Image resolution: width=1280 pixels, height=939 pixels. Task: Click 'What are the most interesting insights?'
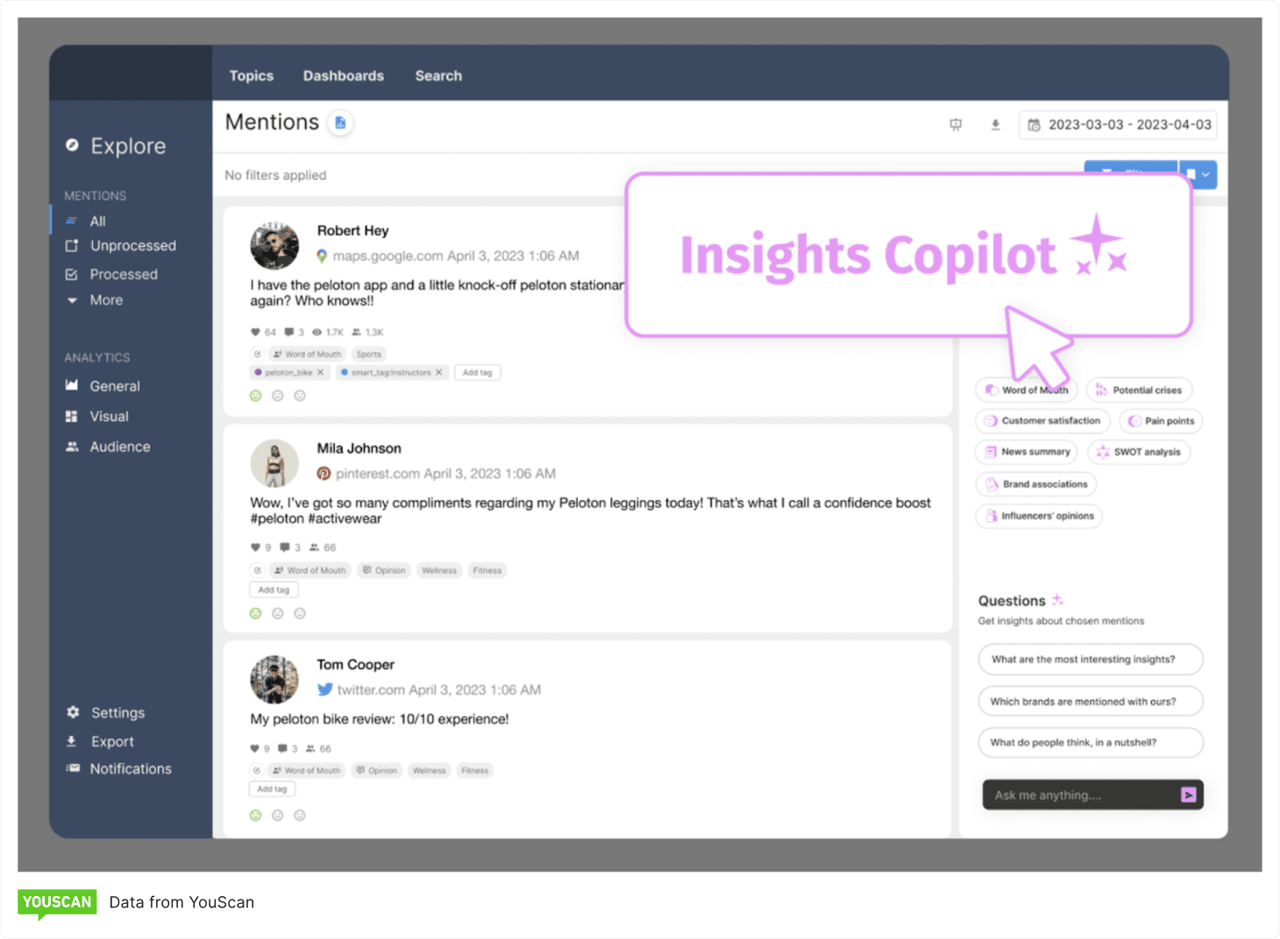(1090, 659)
